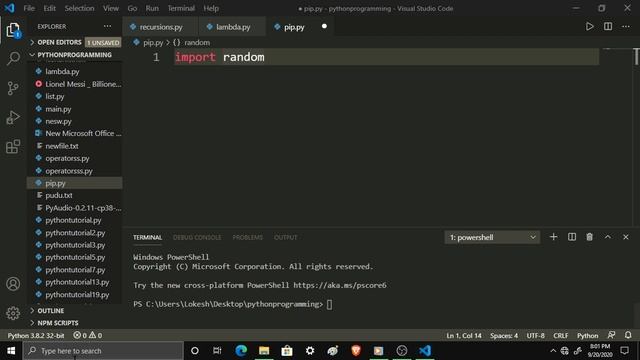Open the notifications bell in status bar
Viewport: 640px width, 360px height.
(x=628, y=336)
